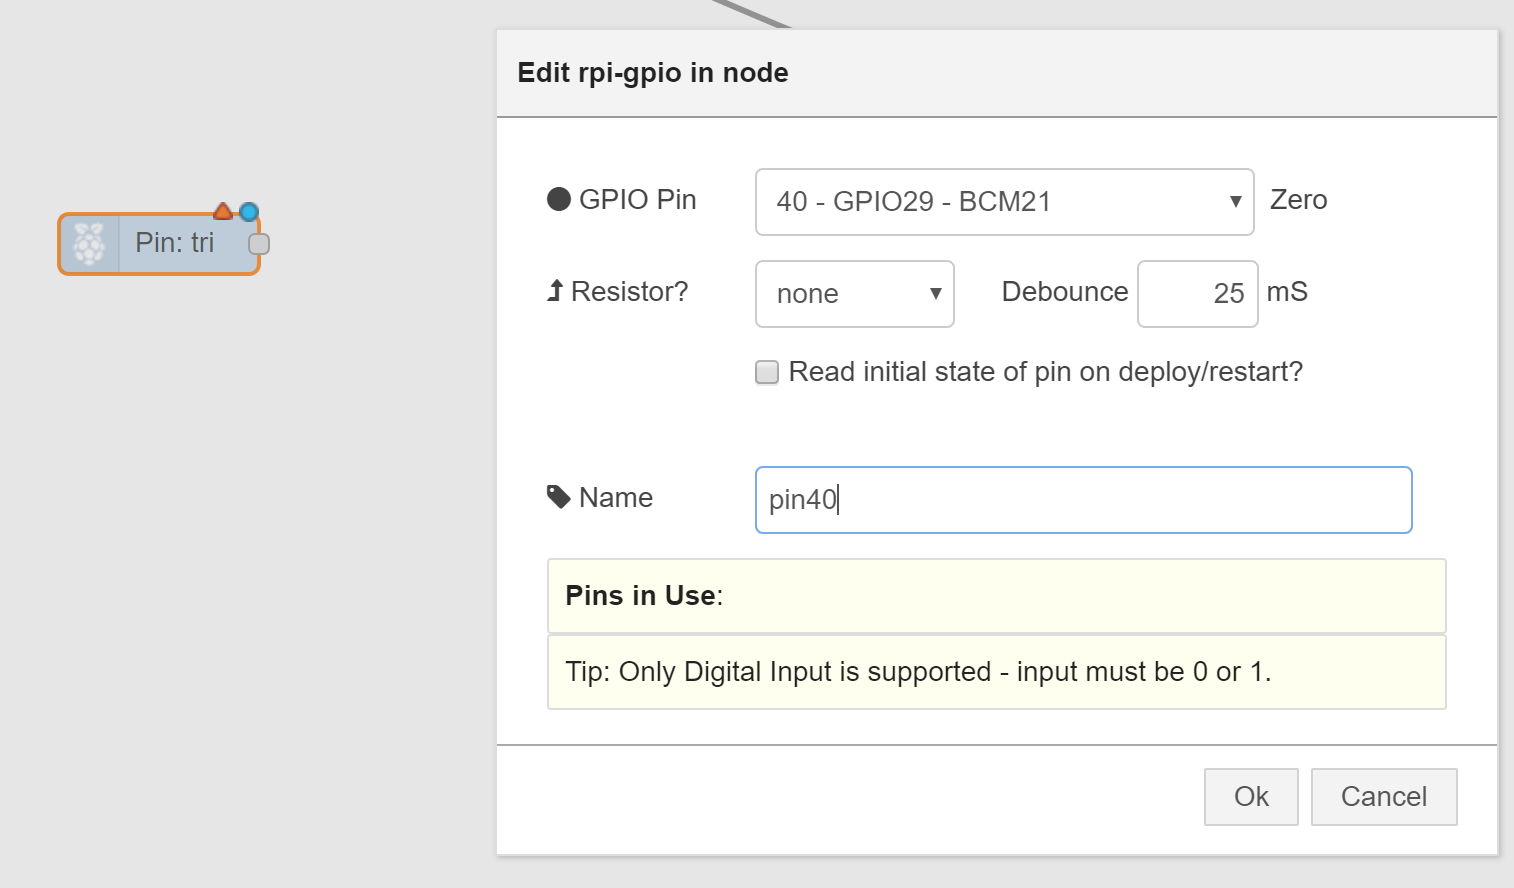
Task: Click the "Edit rpi-gpio in node" title
Action: coord(653,73)
